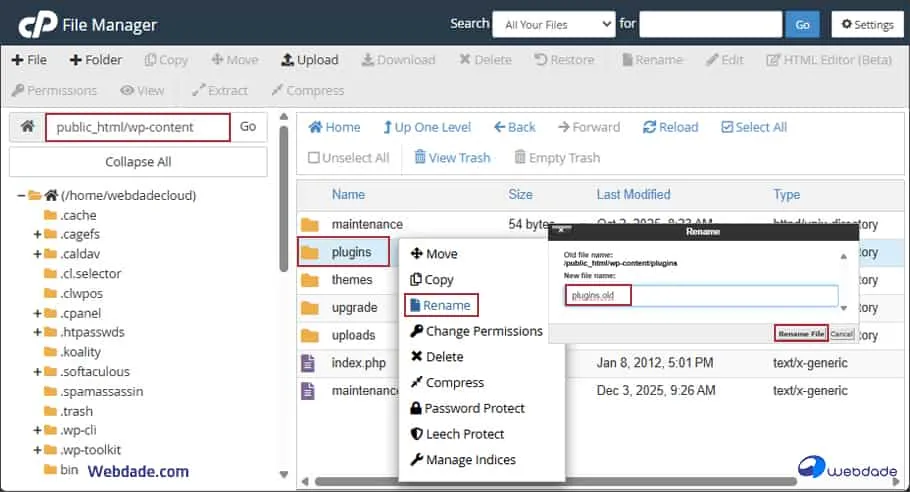
Task: Click the home icon beside the path field
Action: pos(27,127)
